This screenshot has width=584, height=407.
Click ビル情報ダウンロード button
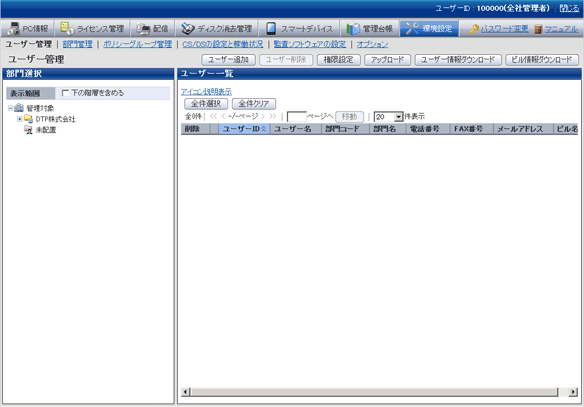click(542, 60)
